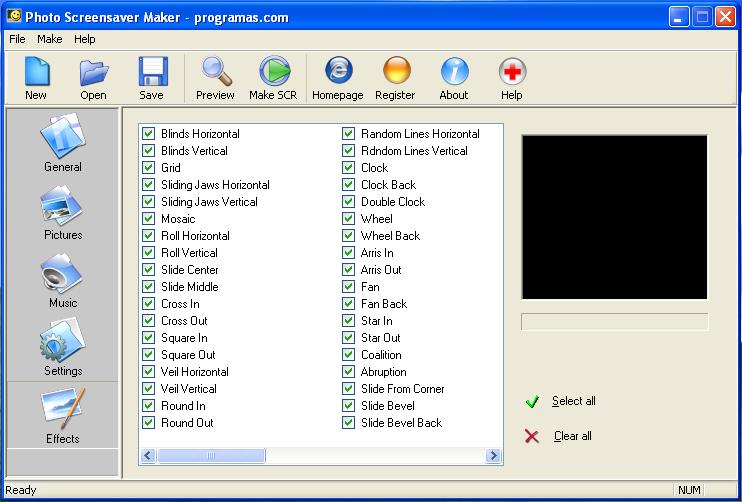The image size is (742, 502).
Task: Disable the Round Out effect
Action: click(149, 423)
